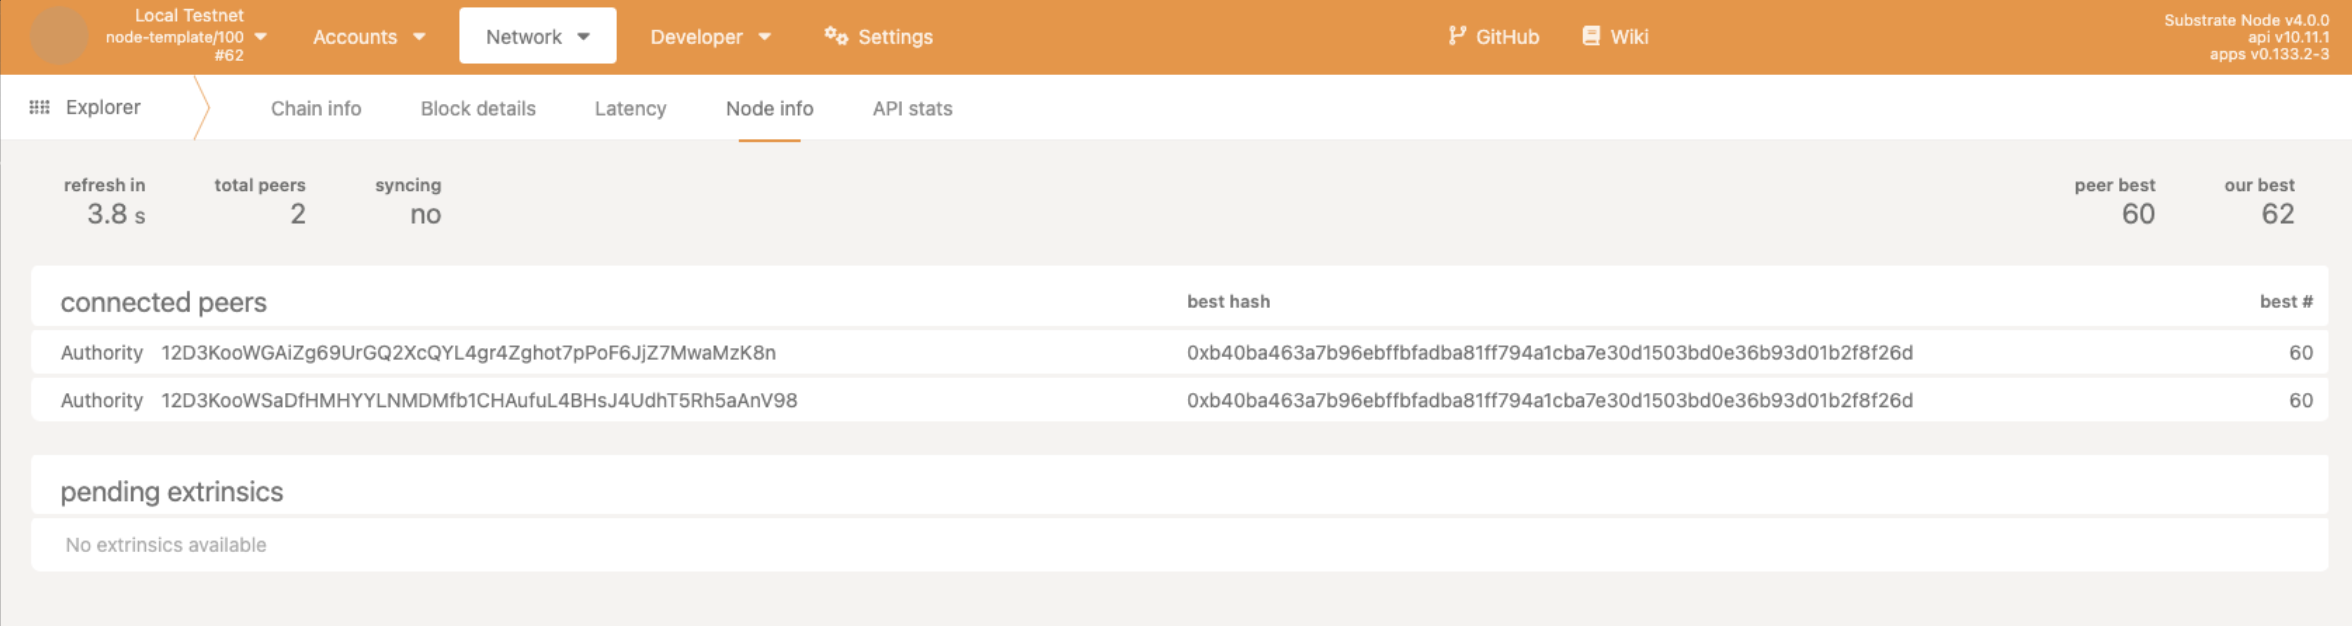Click the GitHub branch icon
Viewport: 2352px width, 626px height.
(x=1457, y=36)
